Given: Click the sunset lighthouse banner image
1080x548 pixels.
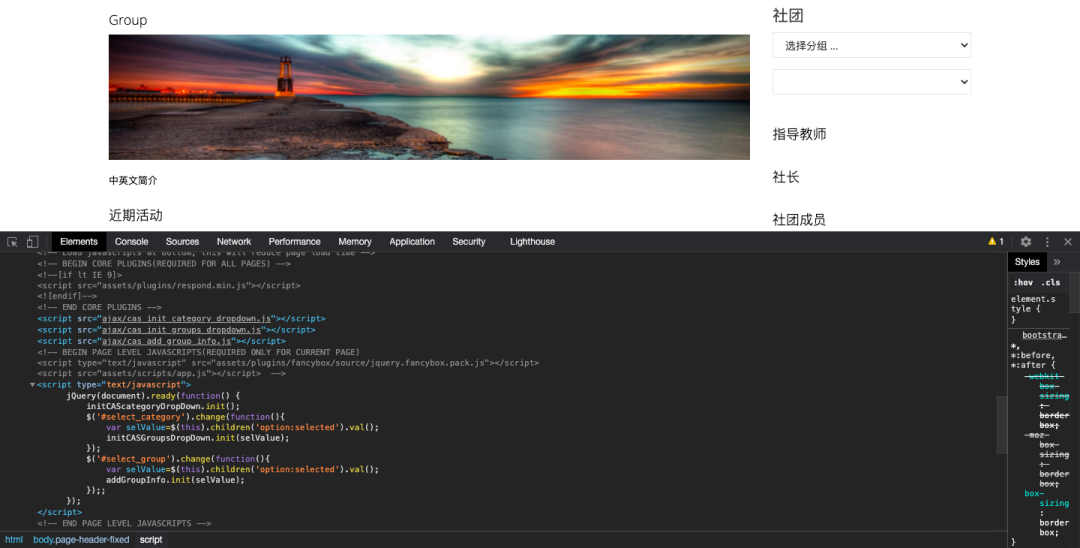Looking at the screenshot, I should point(429,97).
